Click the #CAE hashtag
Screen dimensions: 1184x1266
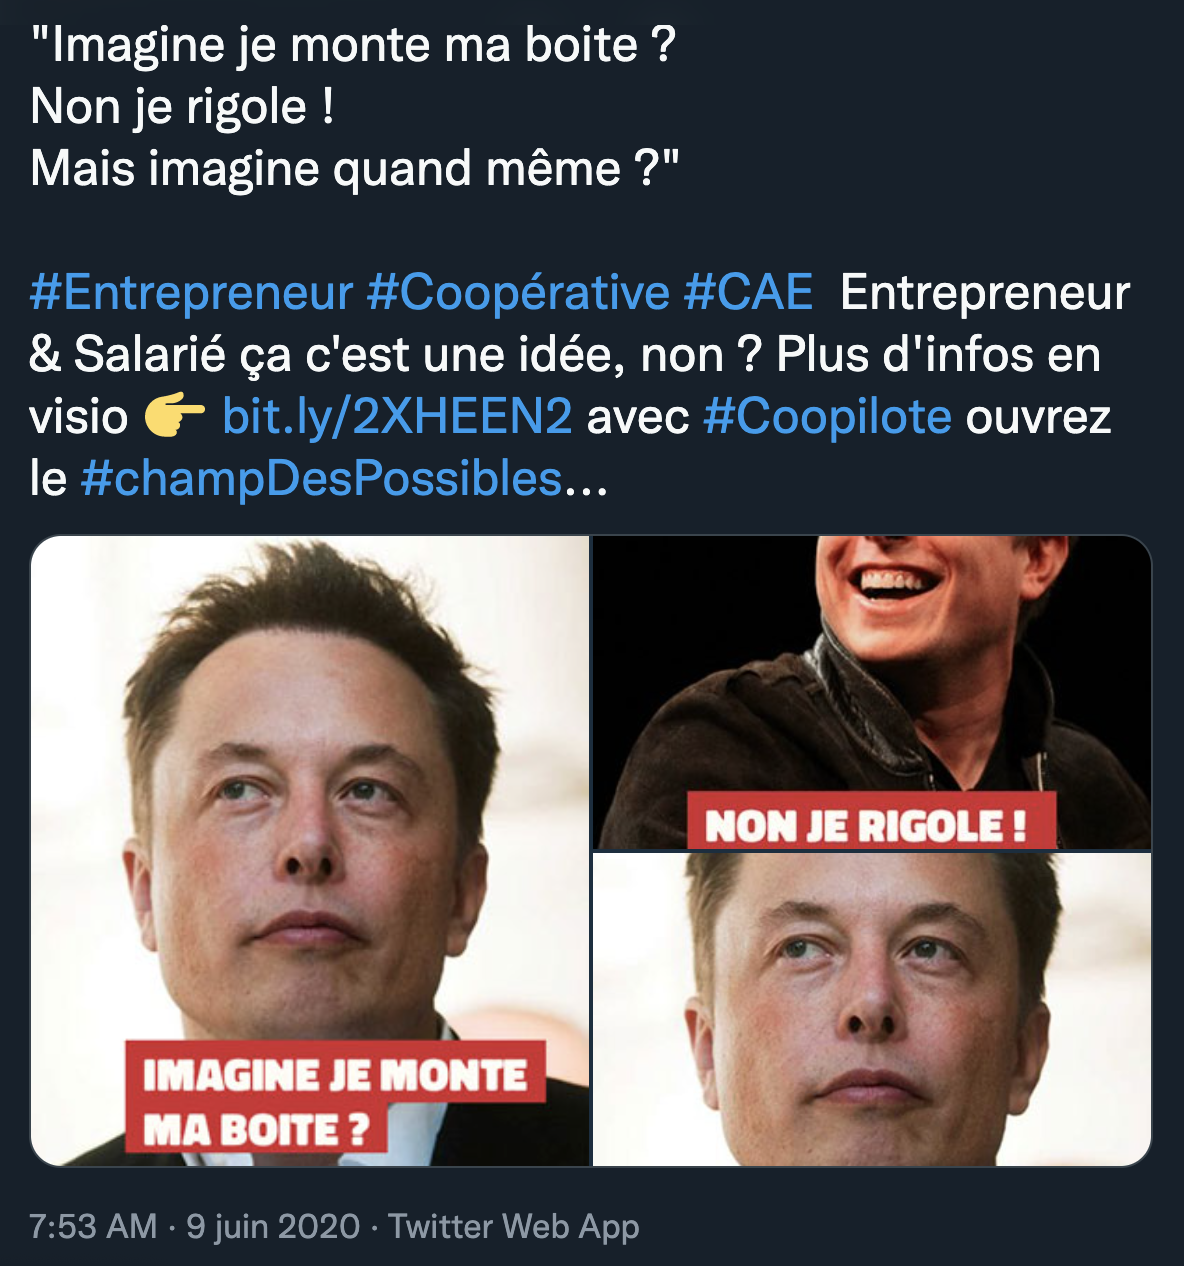coord(748,293)
